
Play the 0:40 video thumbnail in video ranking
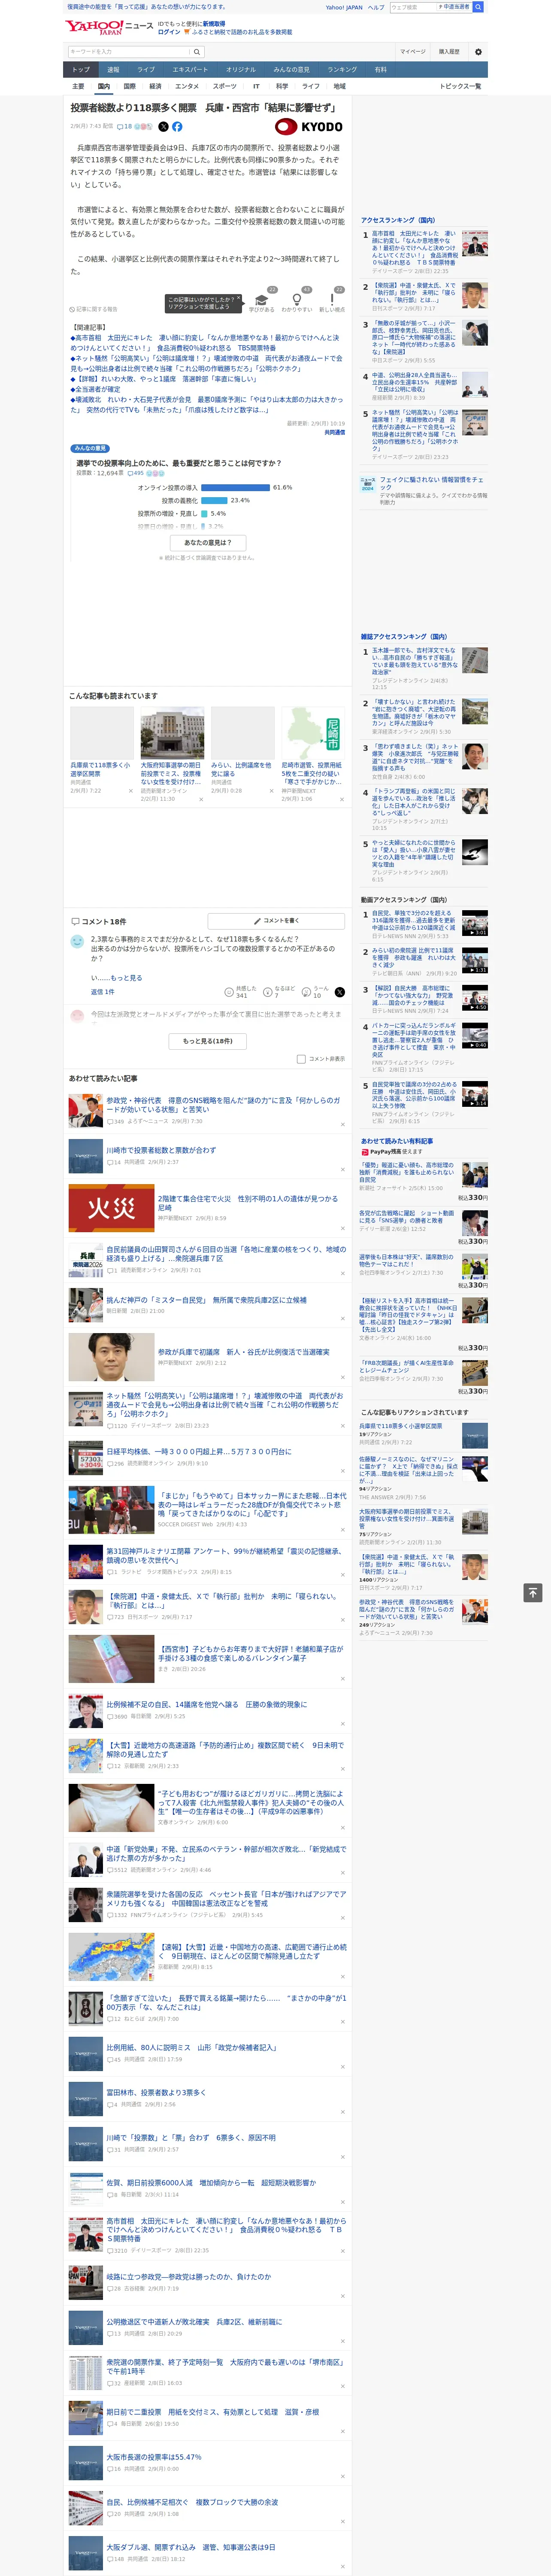(x=475, y=1035)
